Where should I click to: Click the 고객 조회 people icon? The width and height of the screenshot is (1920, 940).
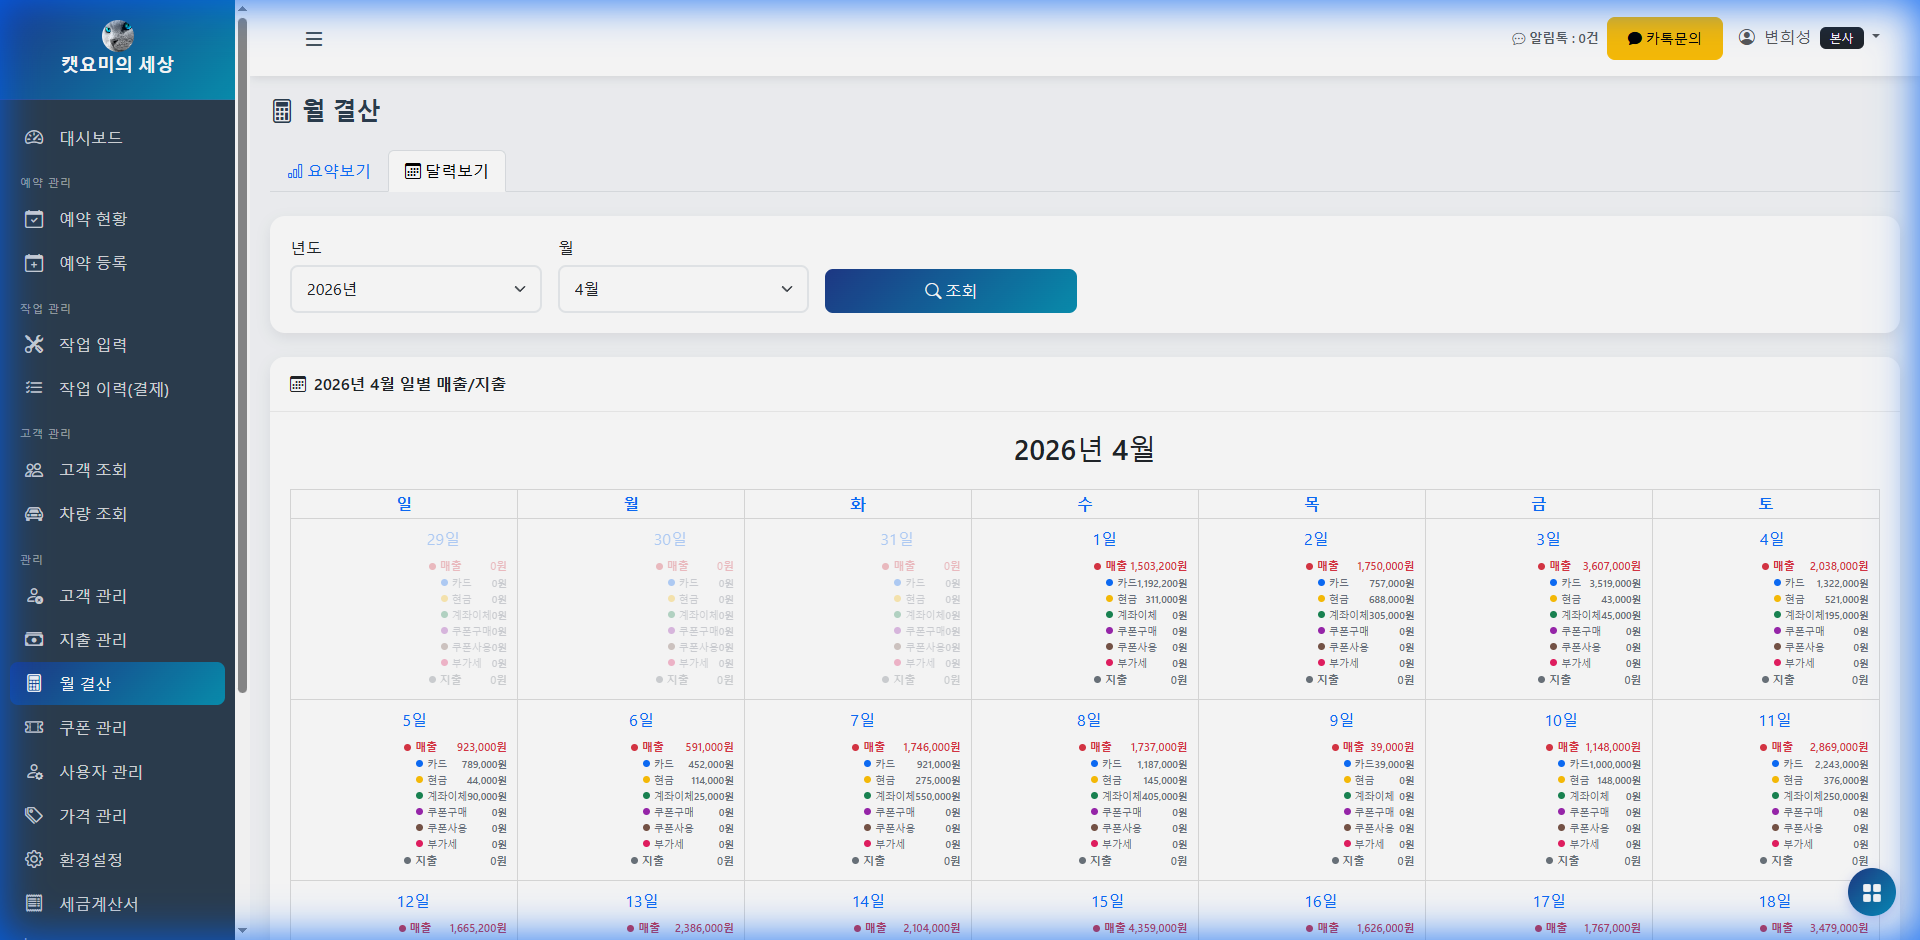34,470
